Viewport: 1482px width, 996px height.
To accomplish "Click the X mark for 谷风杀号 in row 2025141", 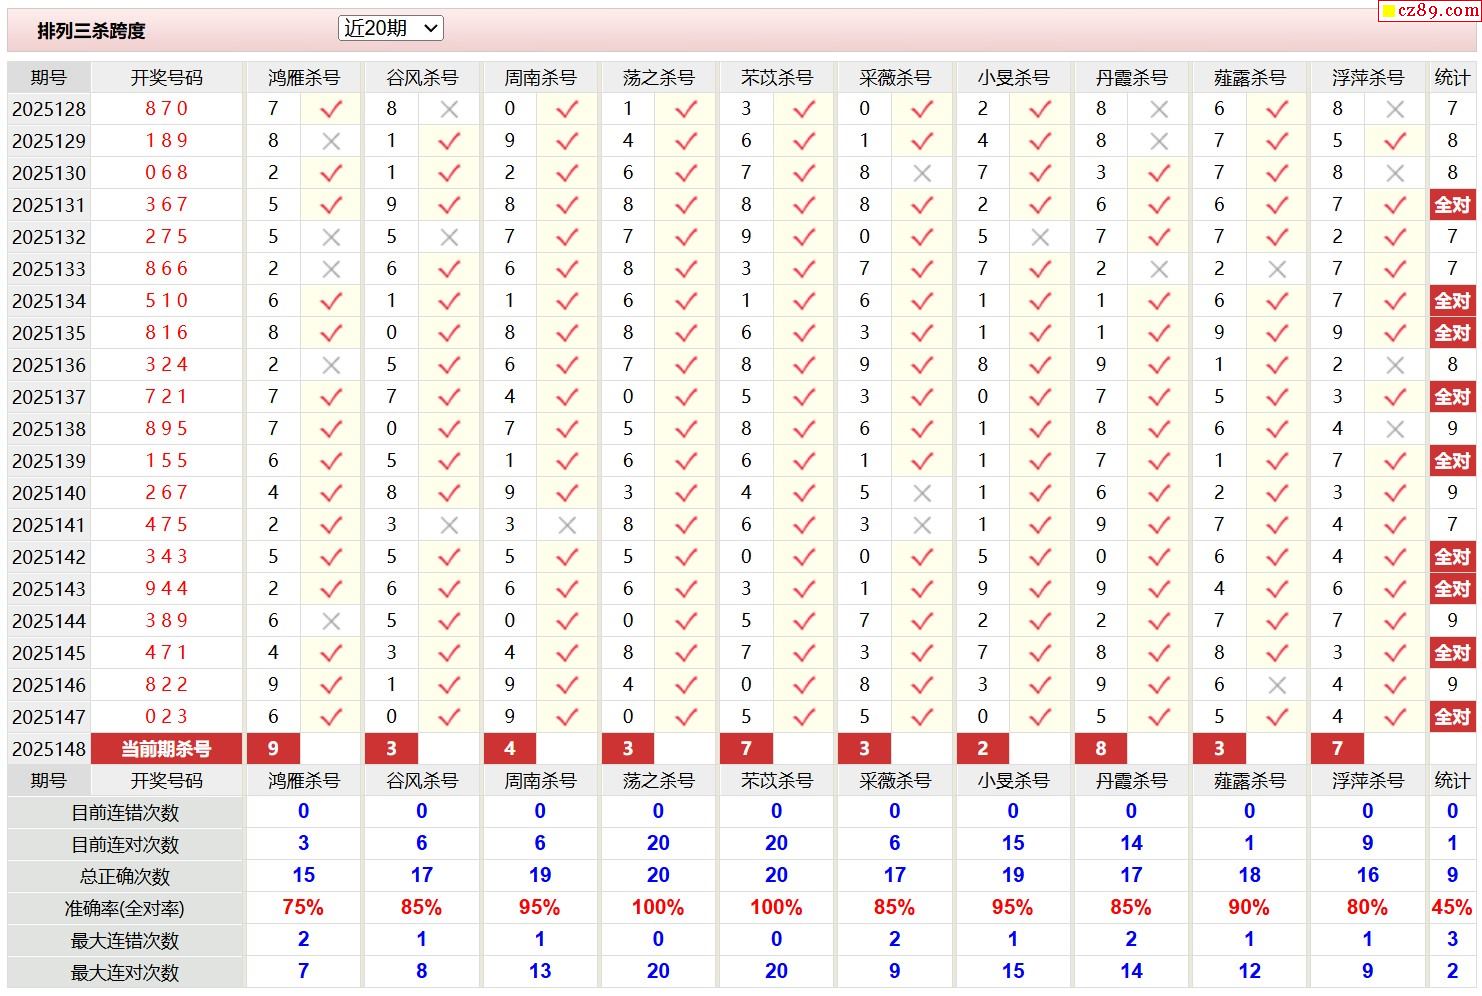I will (449, 525).
